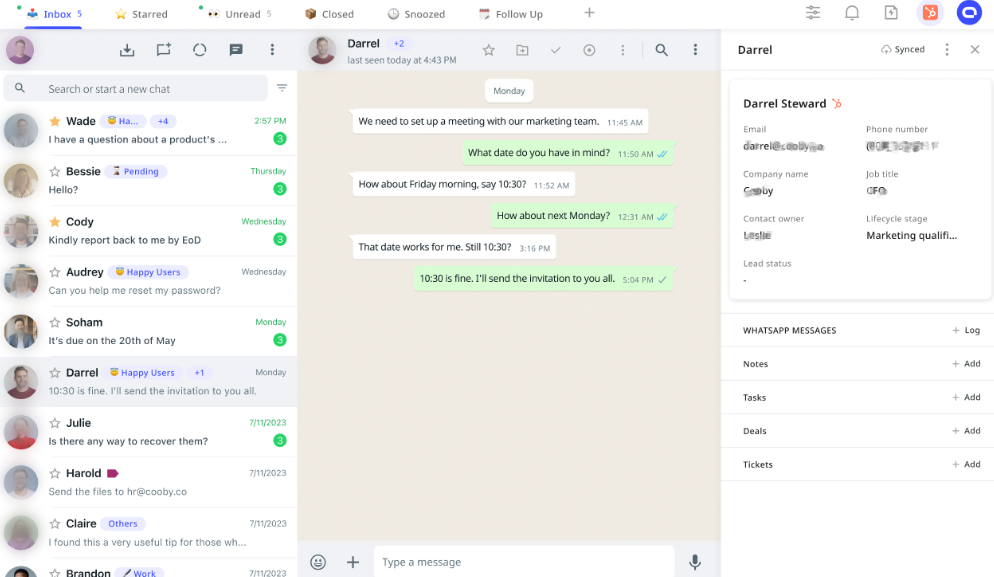Click the attach plus icon beside message box
The width and height of the screenshot is (994, 577).
(353, 562)
